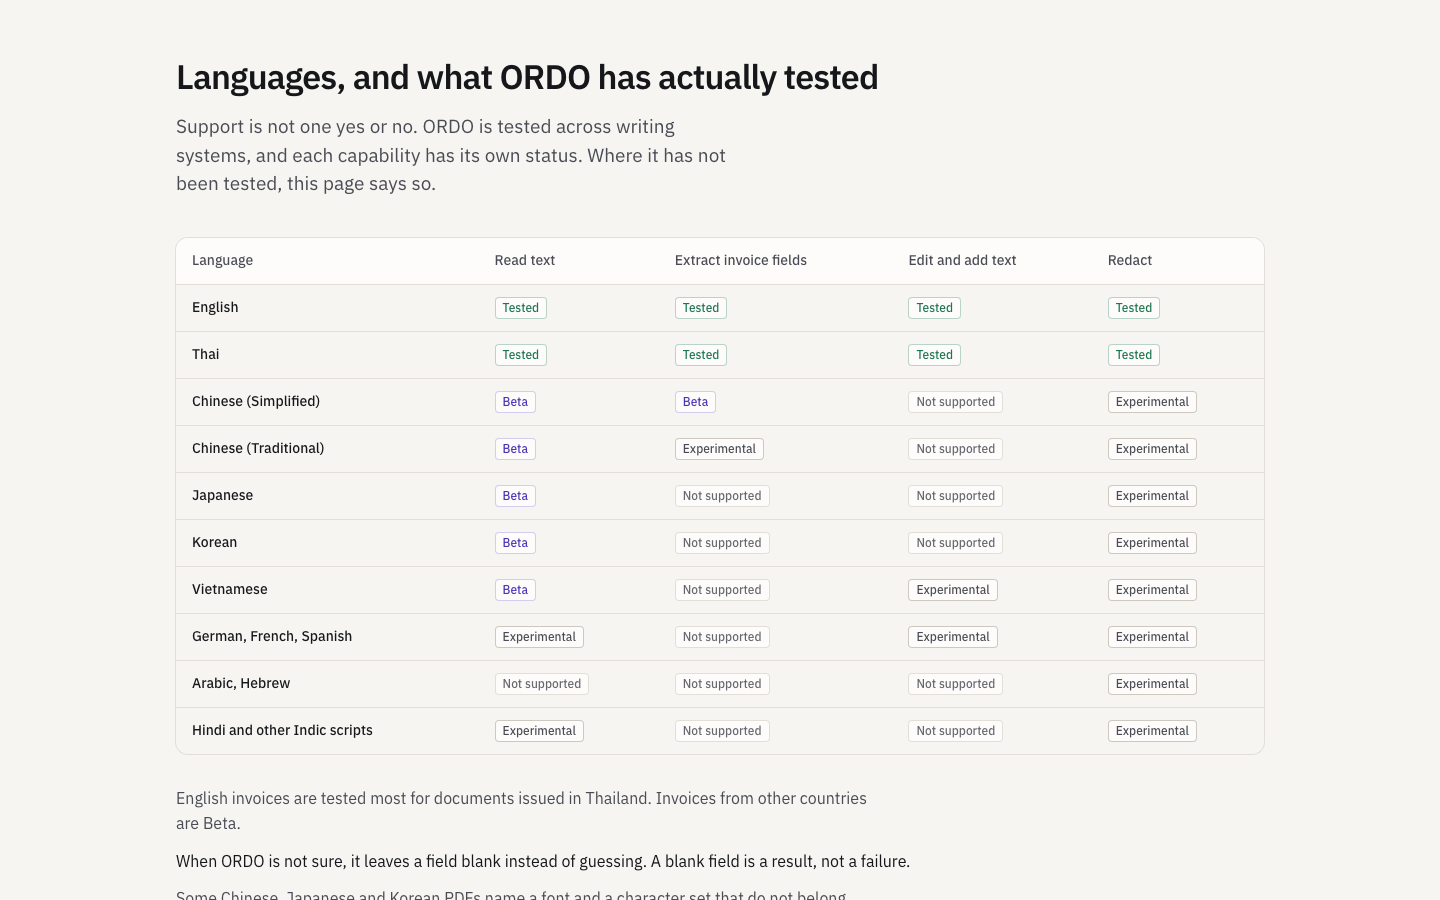Click the note about English invoices in Thailand
This screenshot has width=1440, height=900.
click(521, 811)
